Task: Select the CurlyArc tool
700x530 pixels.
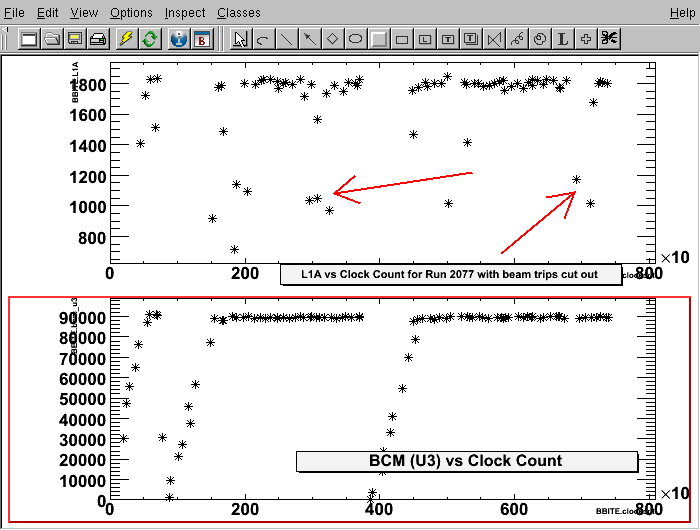Action: 540,39
